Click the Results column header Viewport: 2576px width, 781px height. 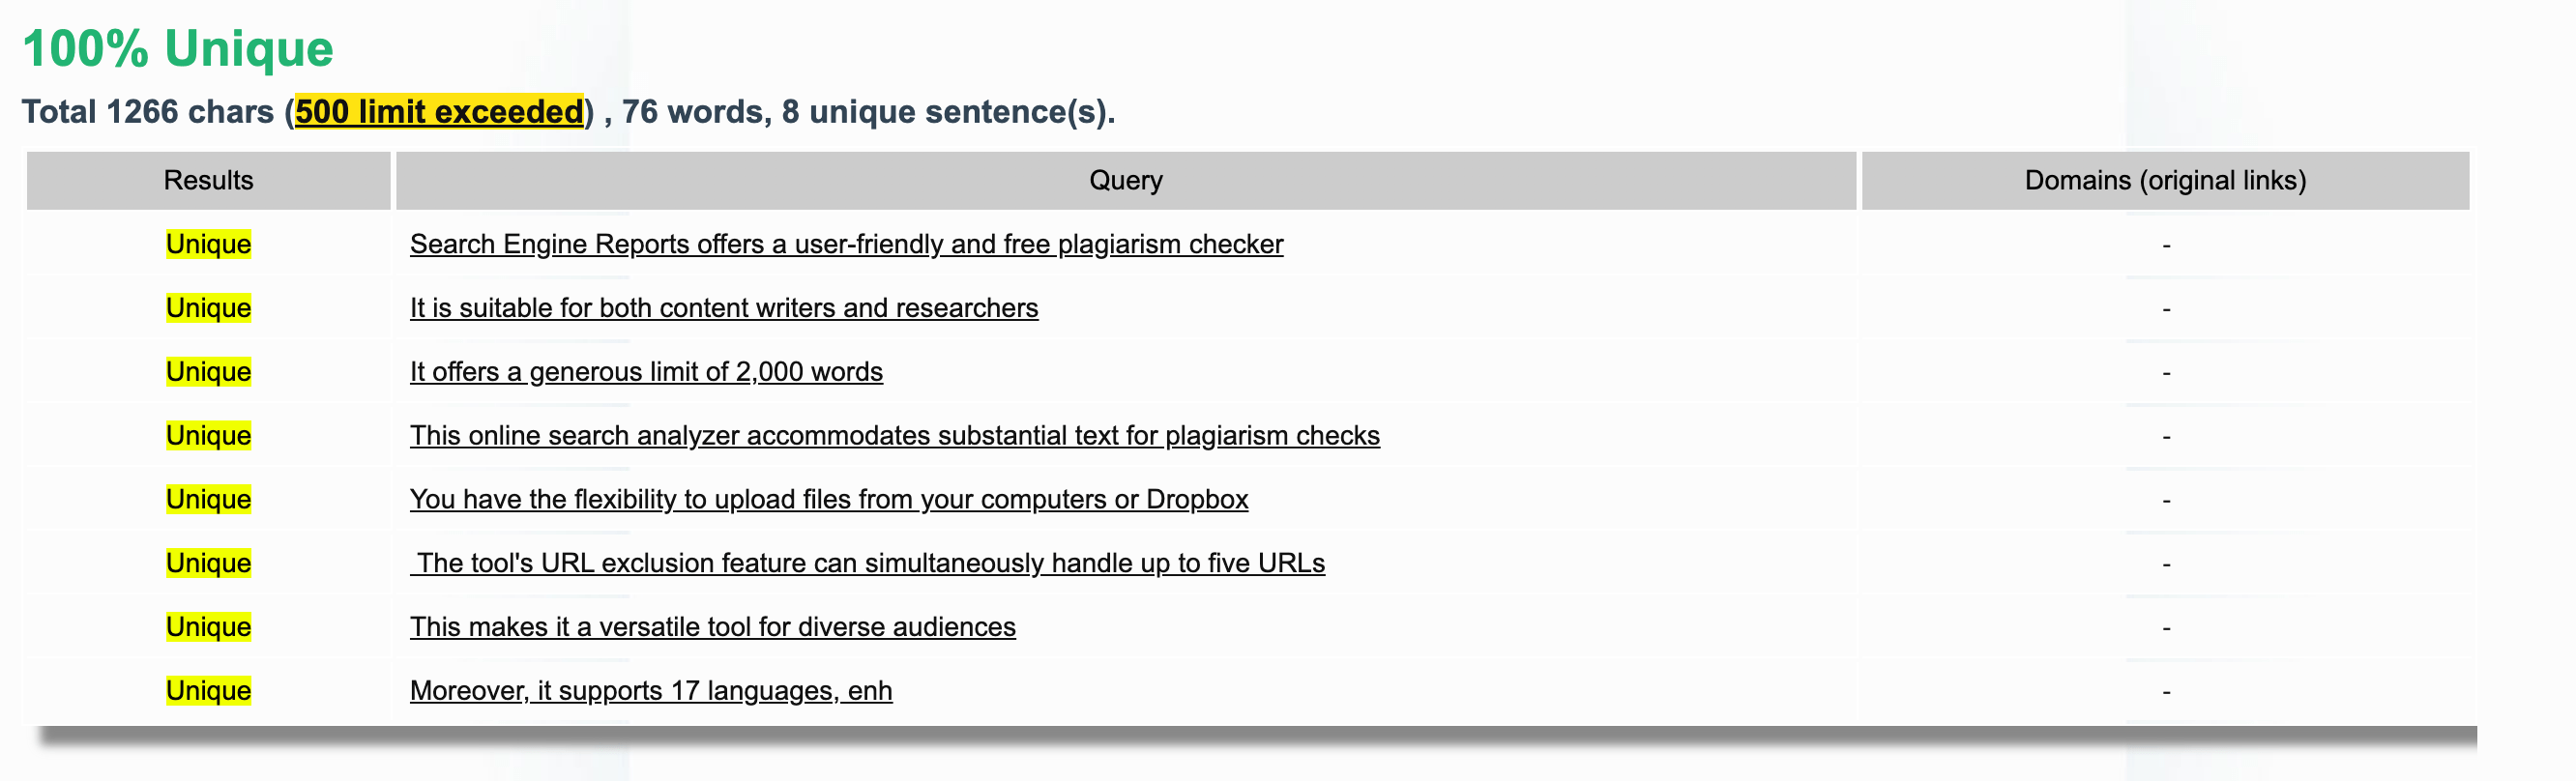208,181
